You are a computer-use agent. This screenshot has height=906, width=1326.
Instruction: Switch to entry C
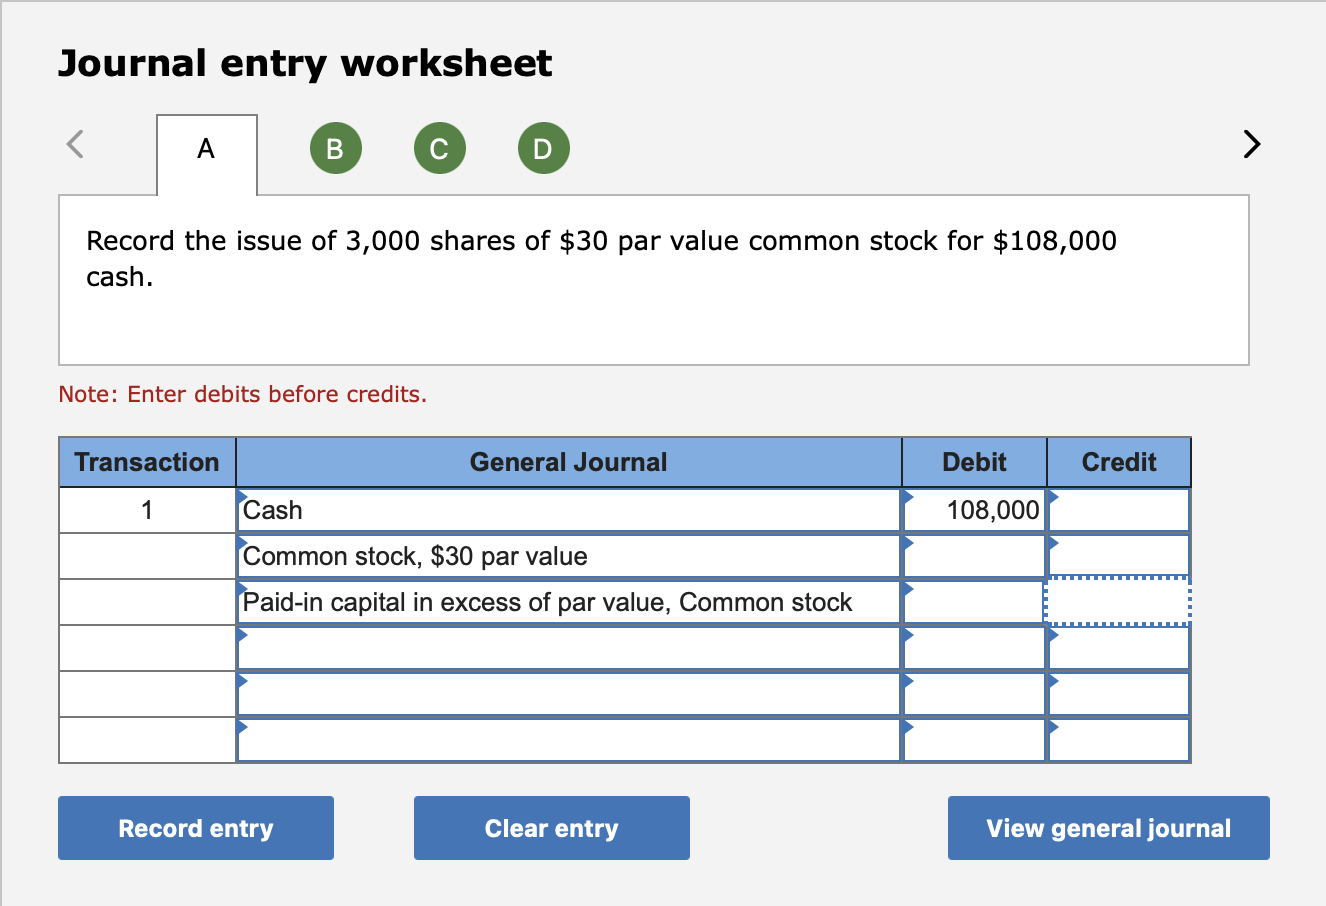coord(439,149)
